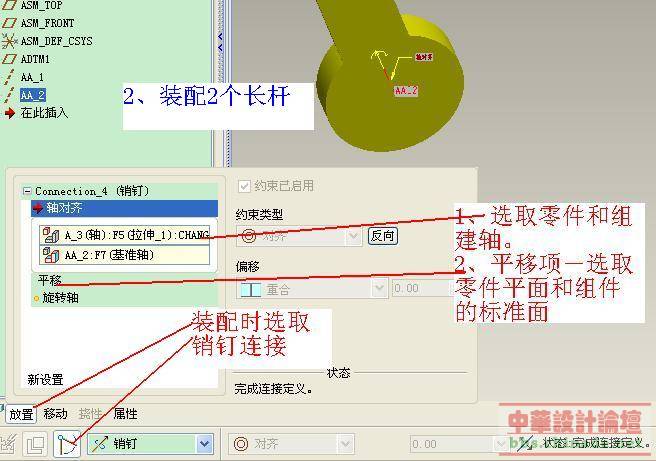Click the AA_2 axis label in 3D view

[406, 90]
